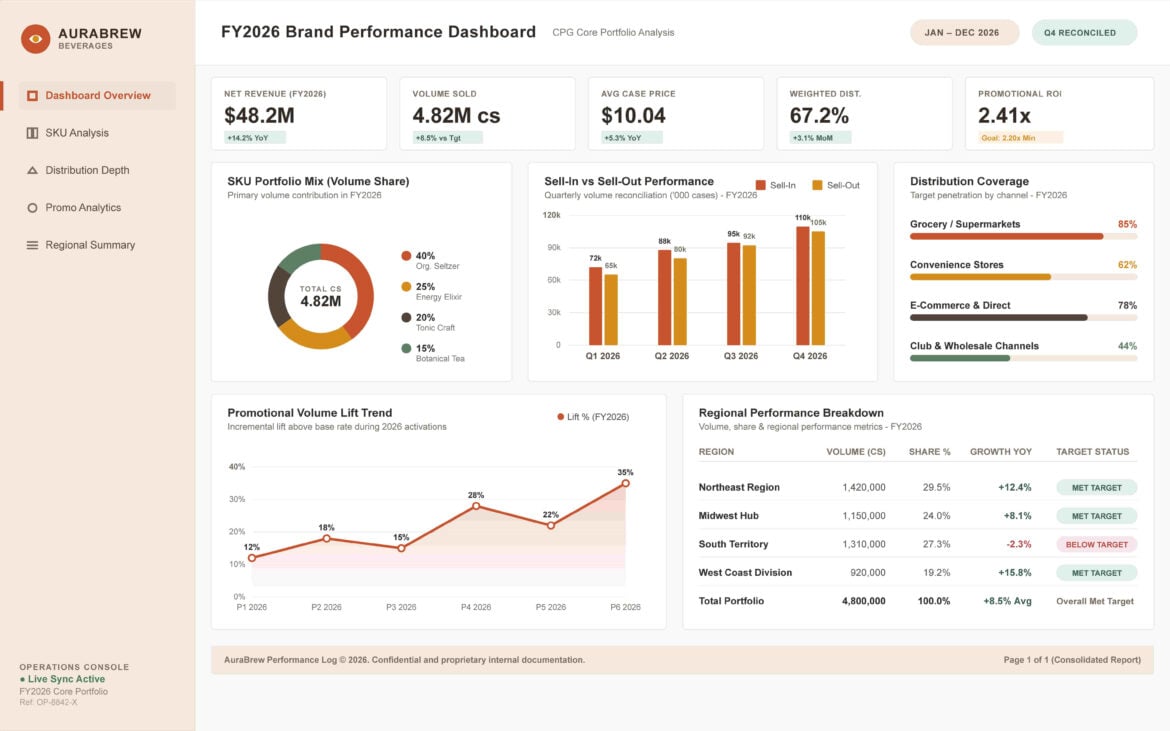Viewport: 1170px width, 731px height.
Task: Click the Midwest Hub MET TARGET badge
Action: [x=1096, y=516]
